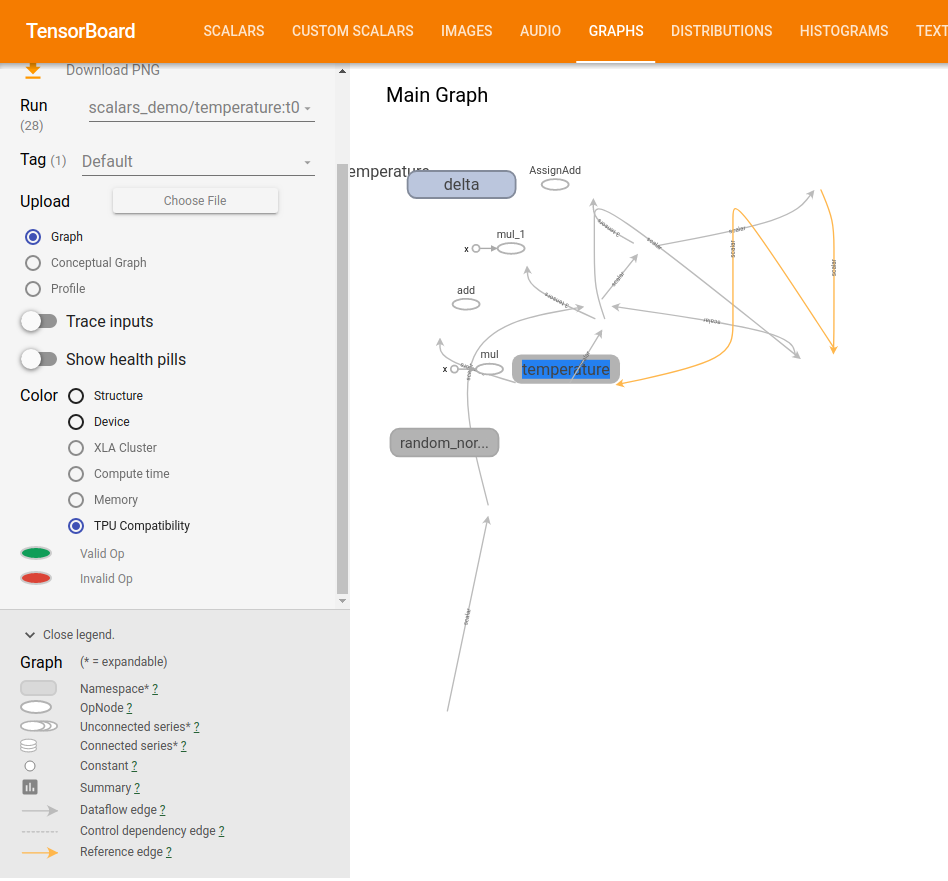Click the Choose File upload button
This screenshot has width=948, height=881.
pos(195,201)
